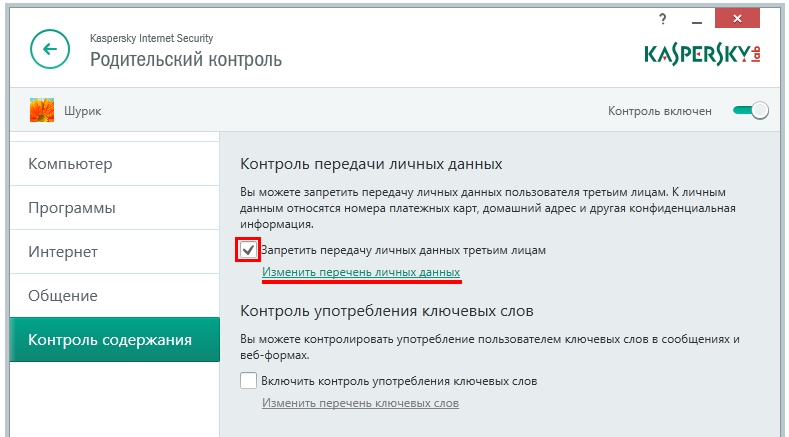Toggle the Контроль включен switch
This screenshot has height=437, width=789.
click(x=750, y=111)
